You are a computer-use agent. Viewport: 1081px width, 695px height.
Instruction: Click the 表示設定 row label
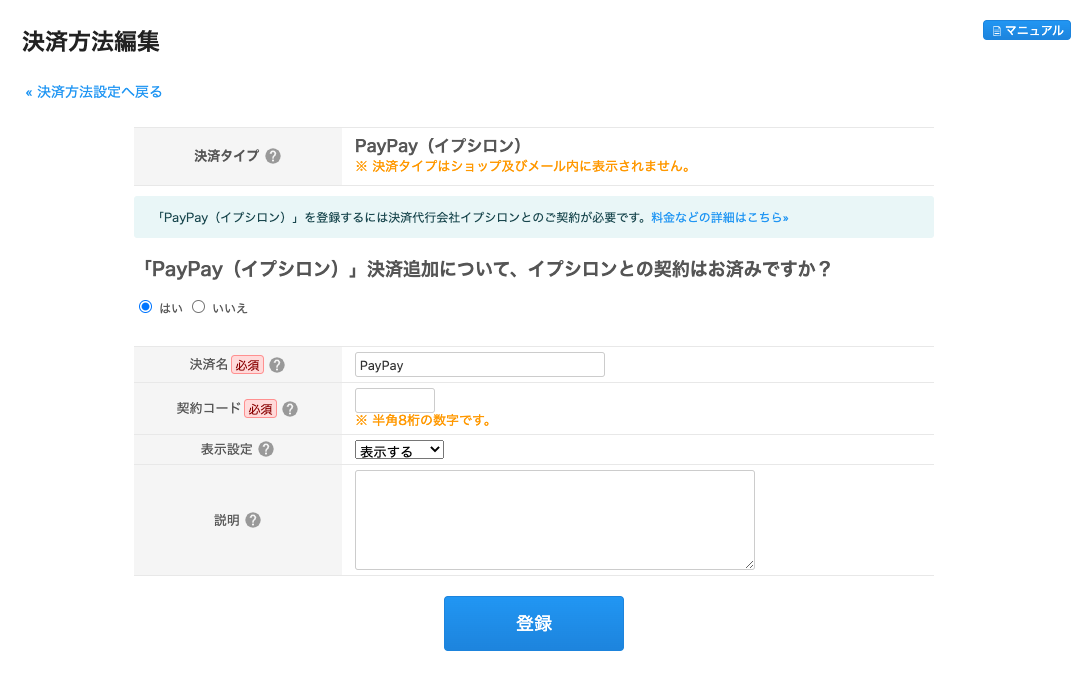point(226,450)
